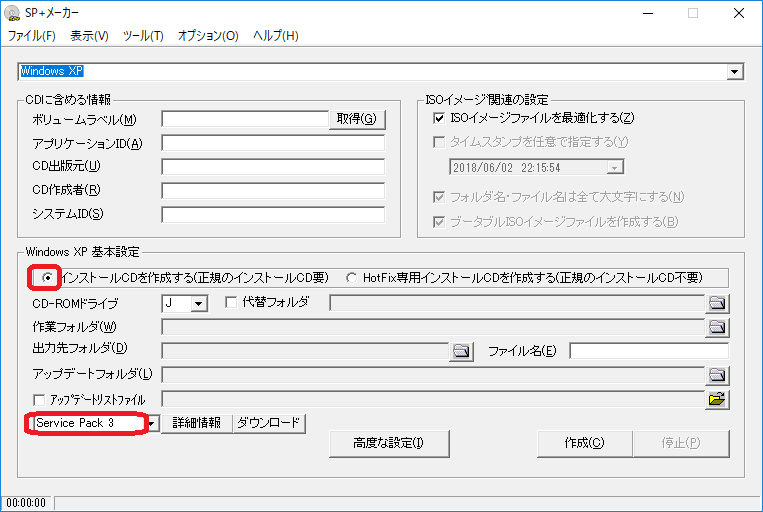Click the アップデートフォルダ(L) path field

pyautogui.click(x=433, y=375)
